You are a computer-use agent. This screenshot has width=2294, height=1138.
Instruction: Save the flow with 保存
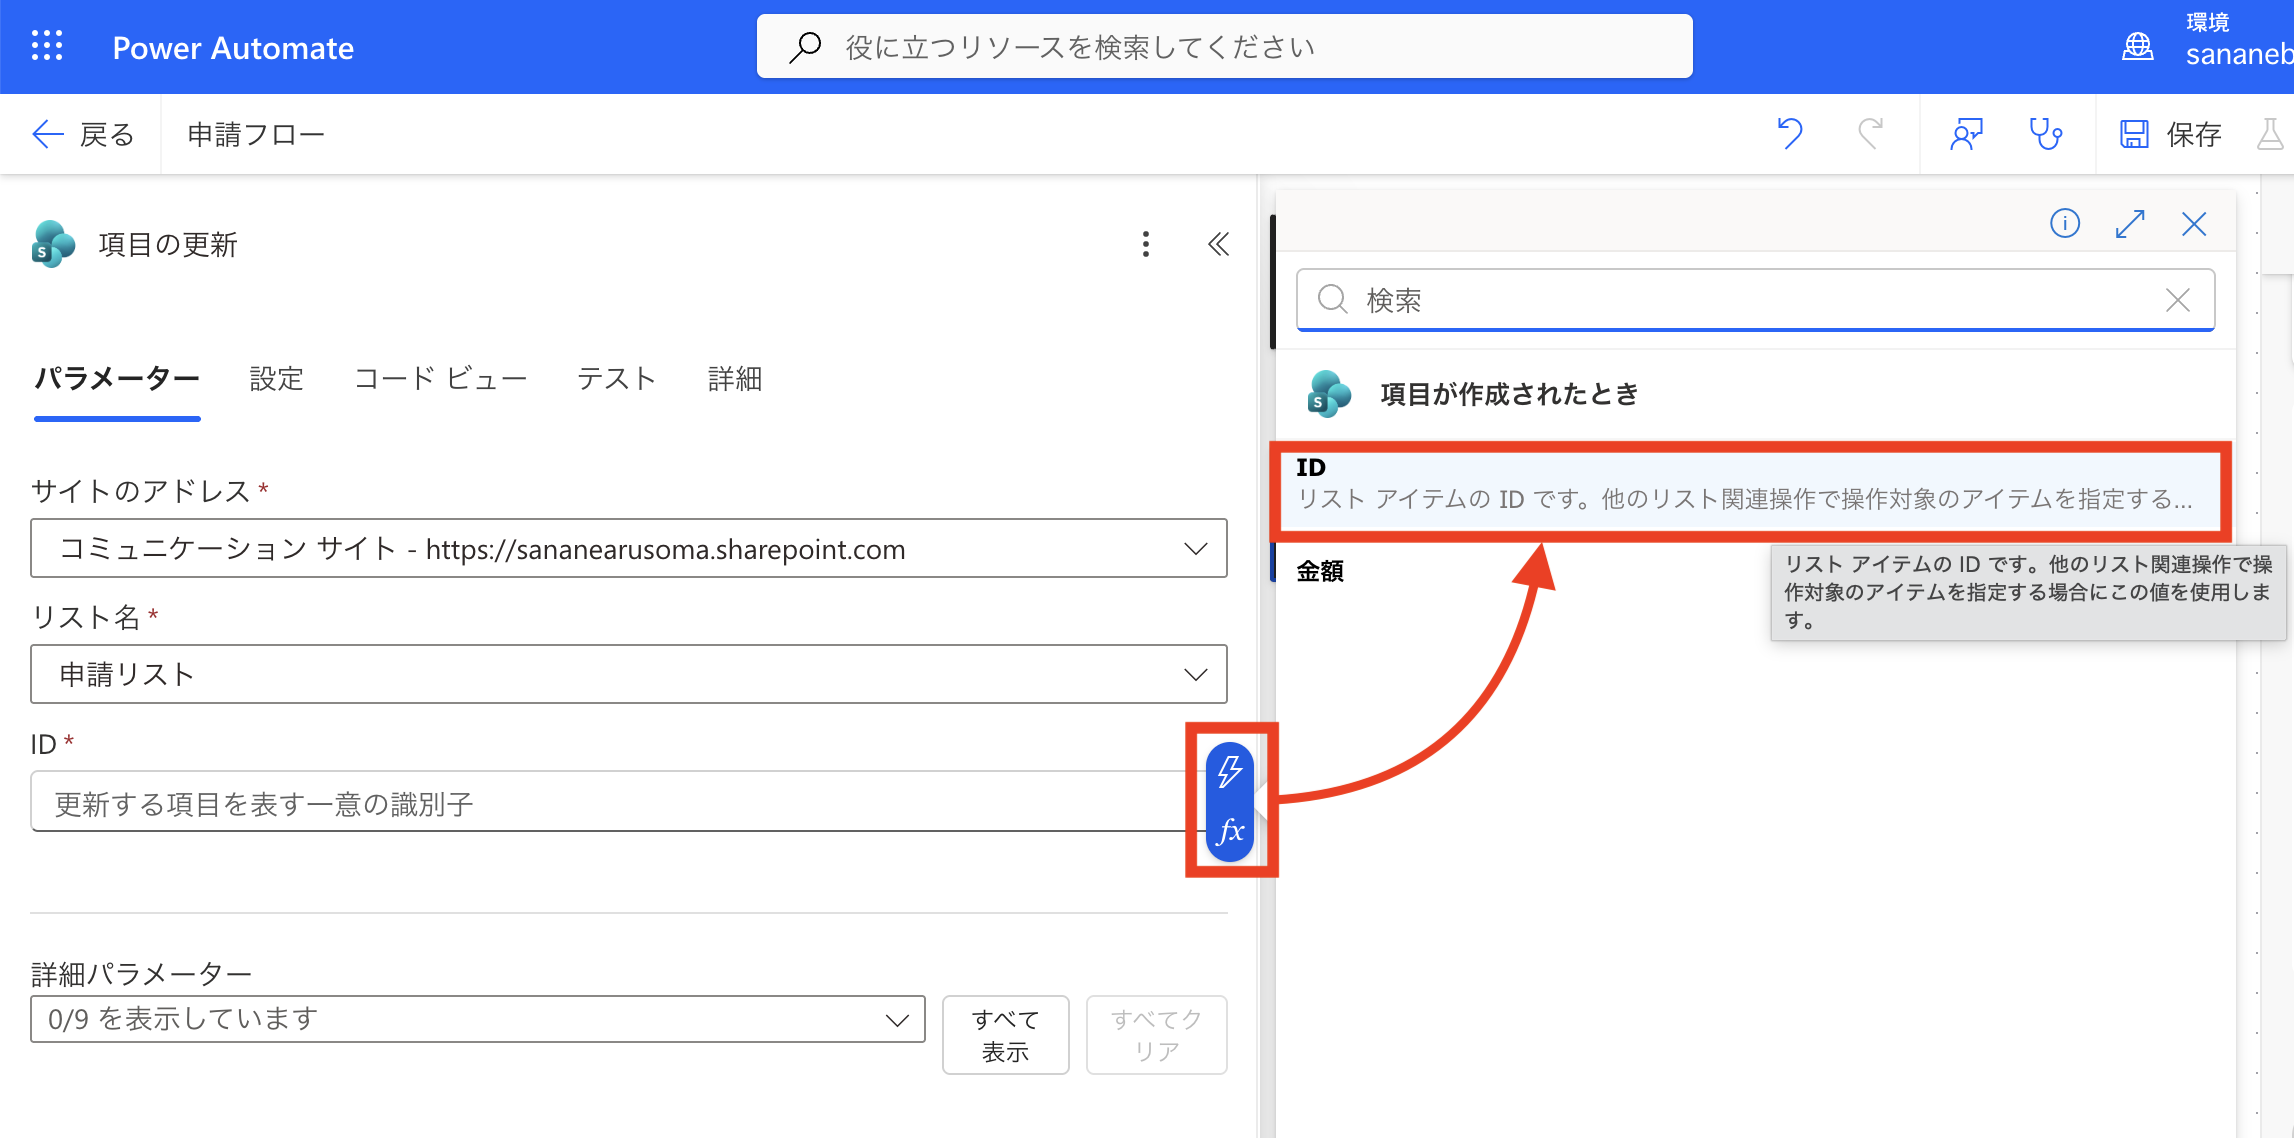[2170, 134]
